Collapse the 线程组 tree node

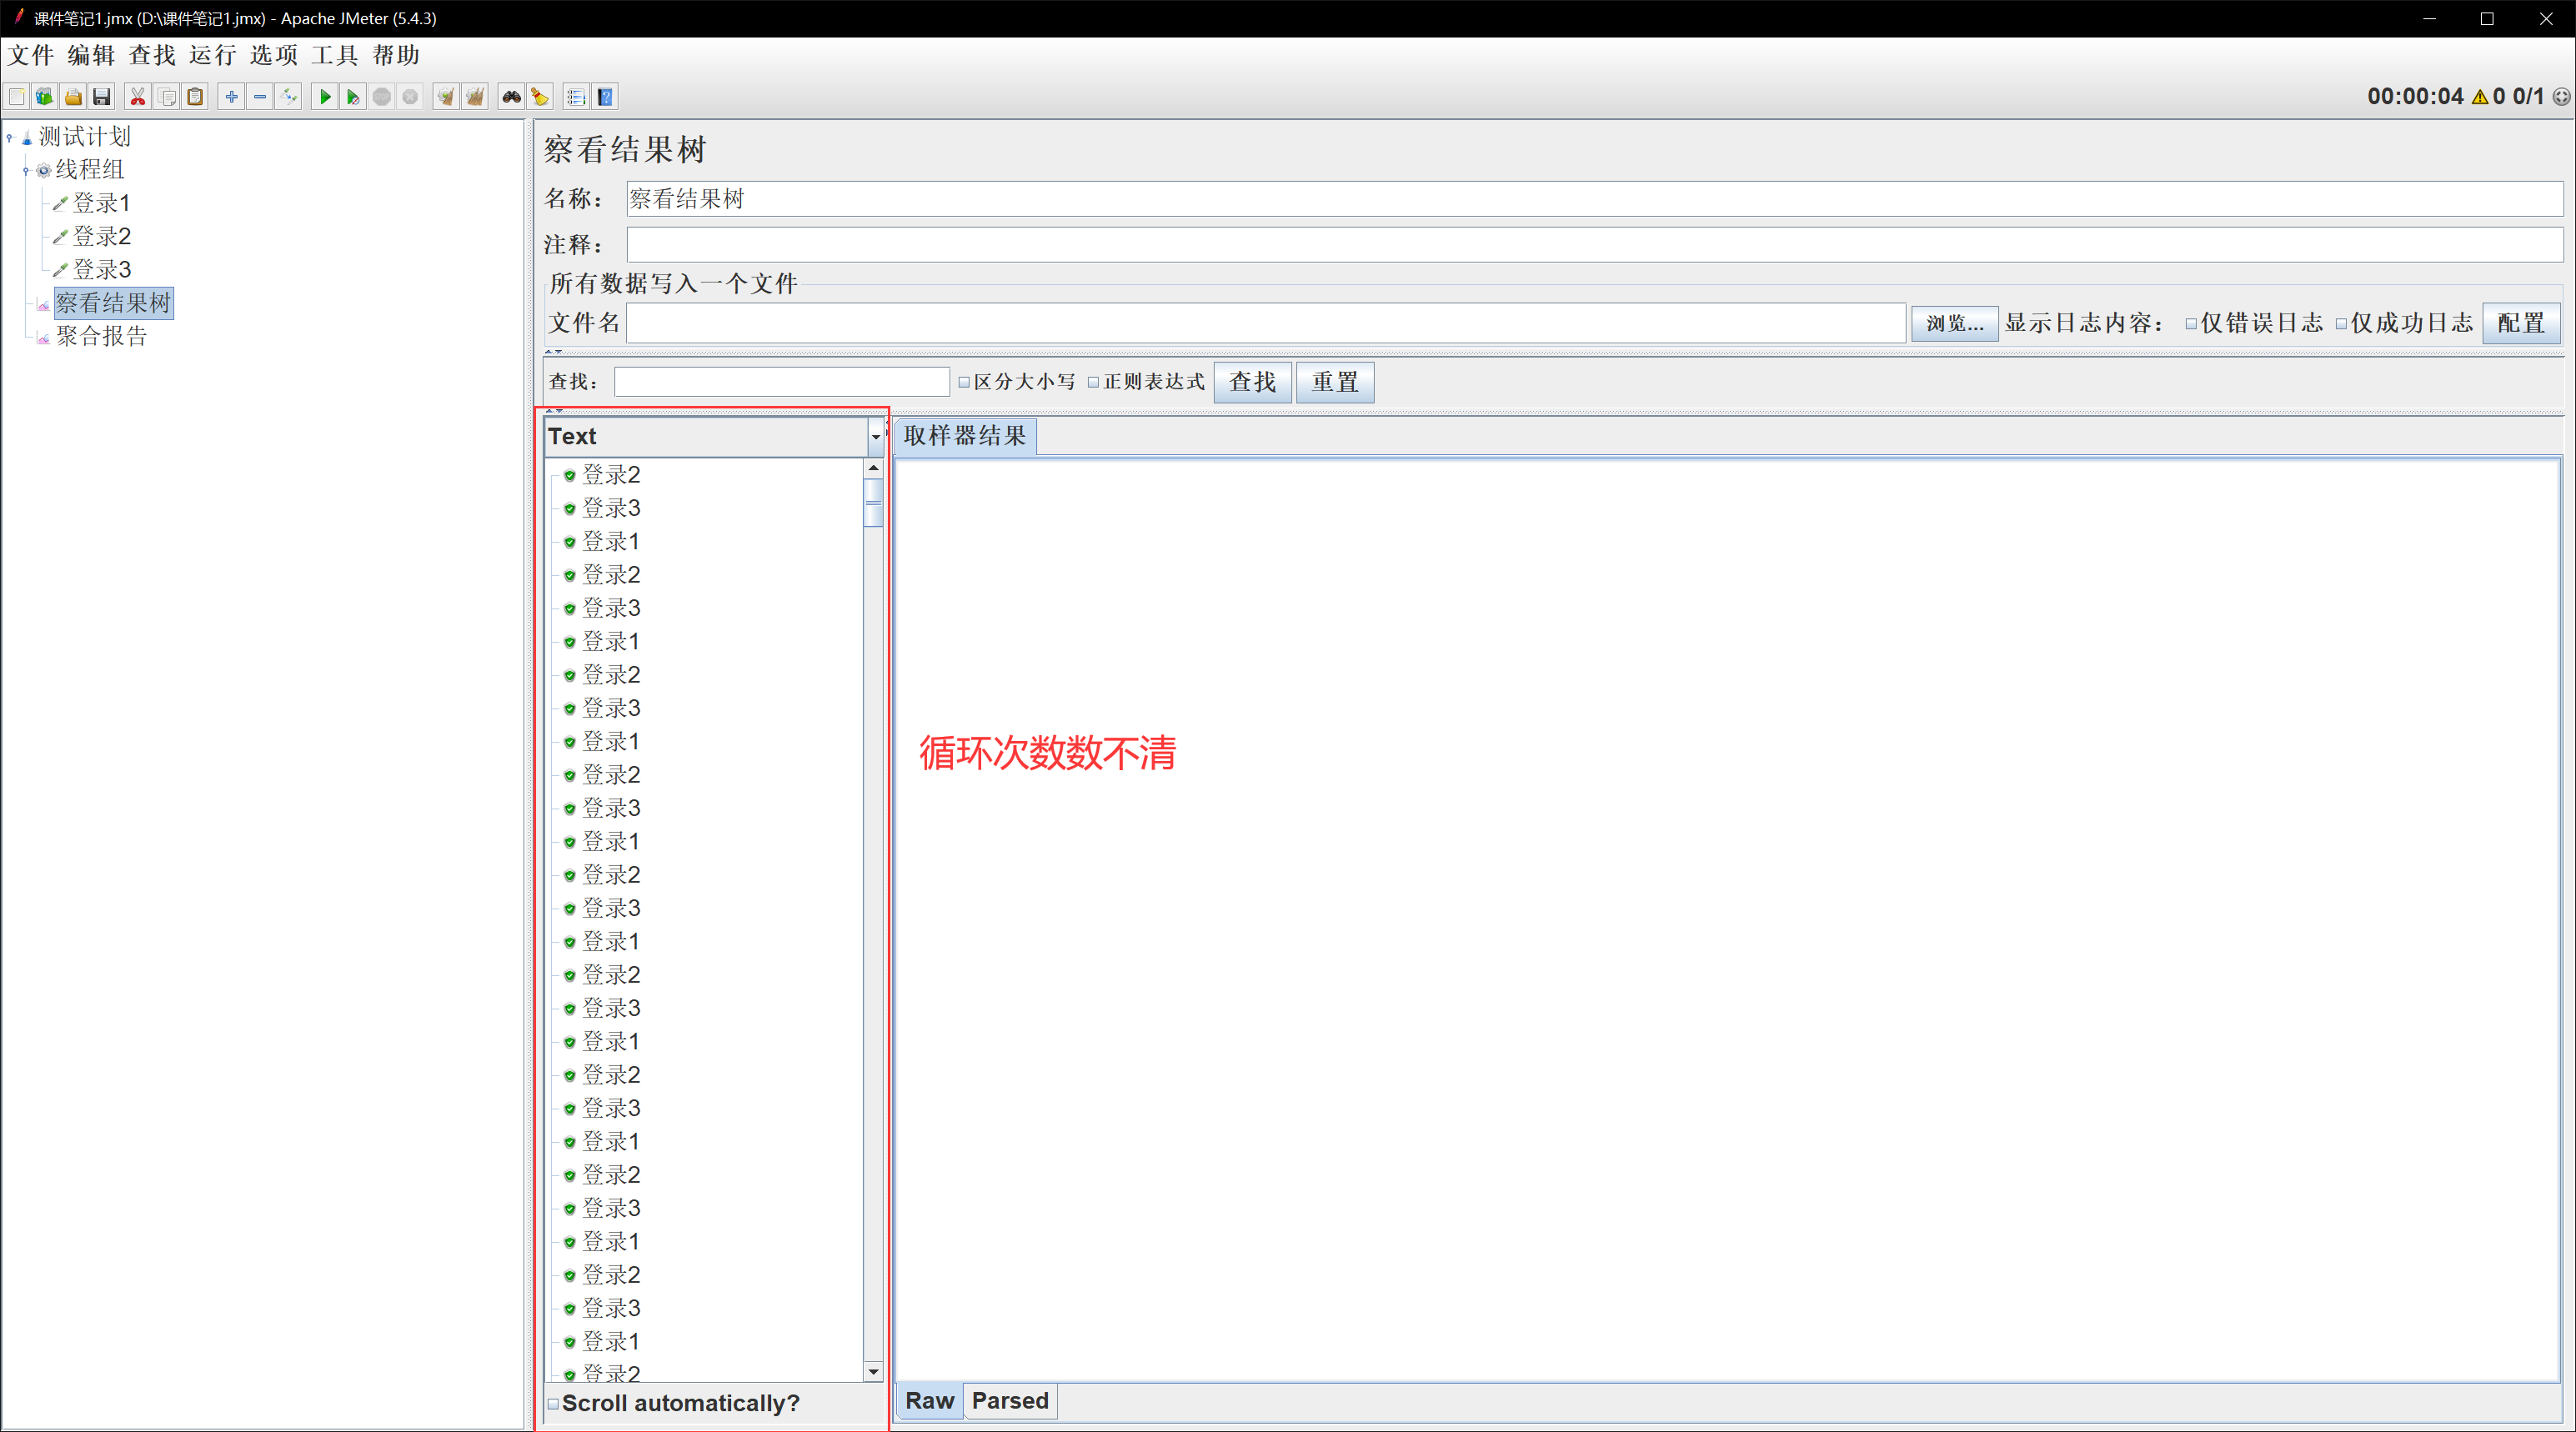point(26,171)
